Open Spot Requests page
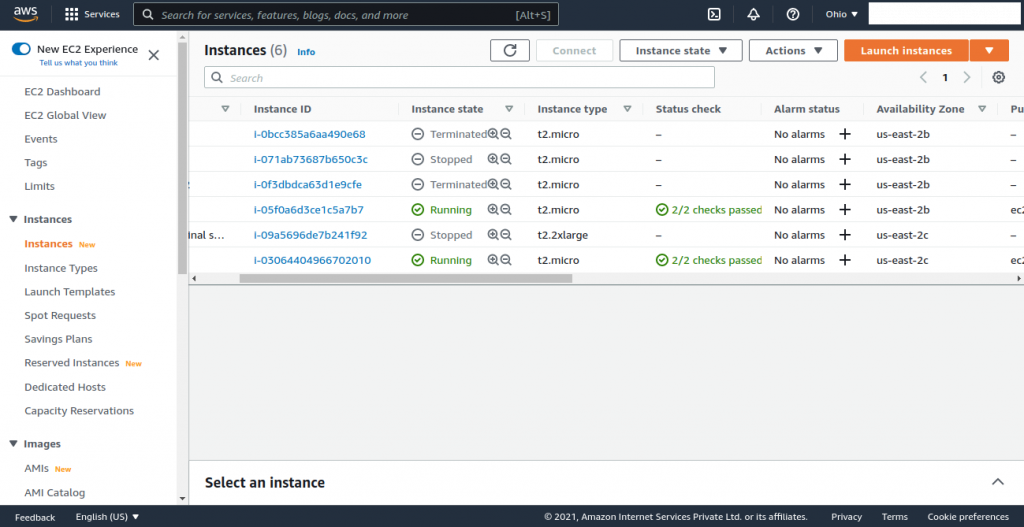This screenshot has width=1024, height=527. [x=60, y=315]
